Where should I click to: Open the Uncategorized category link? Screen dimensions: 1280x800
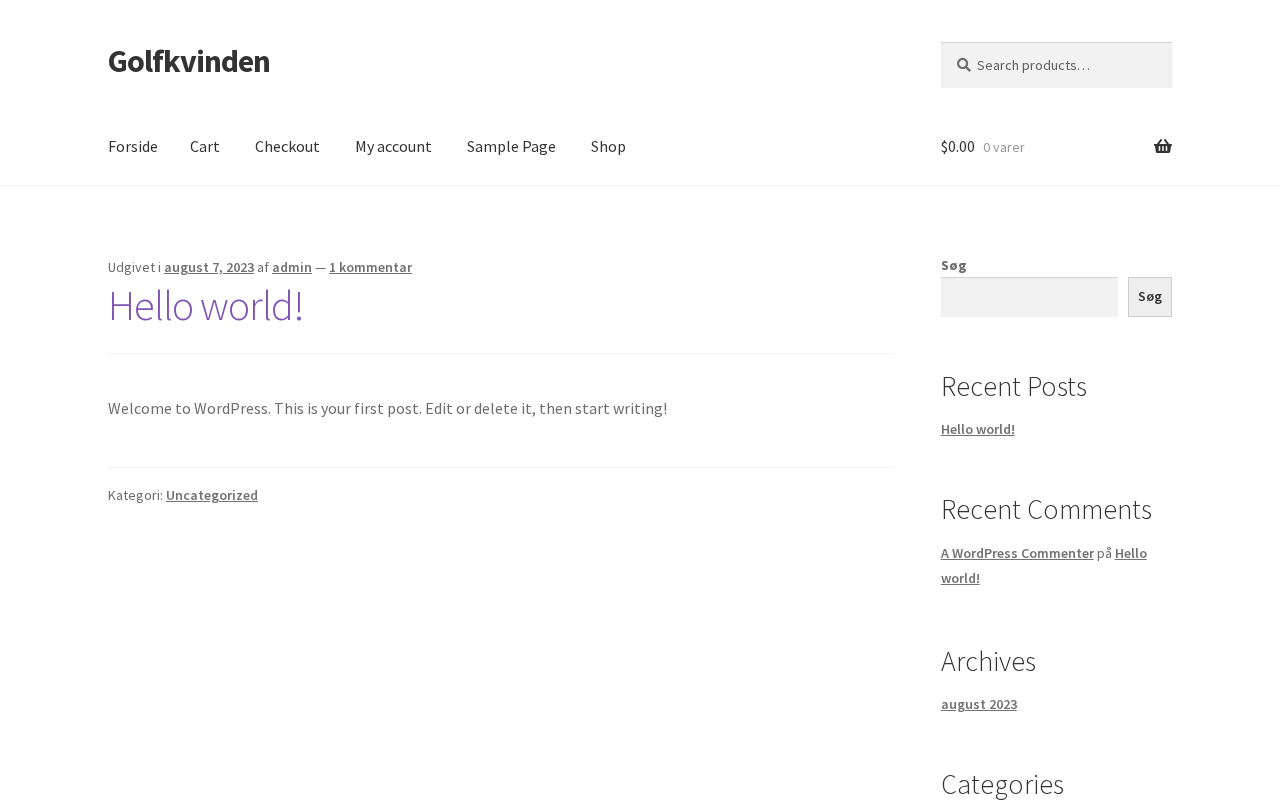tap(212, 495)
